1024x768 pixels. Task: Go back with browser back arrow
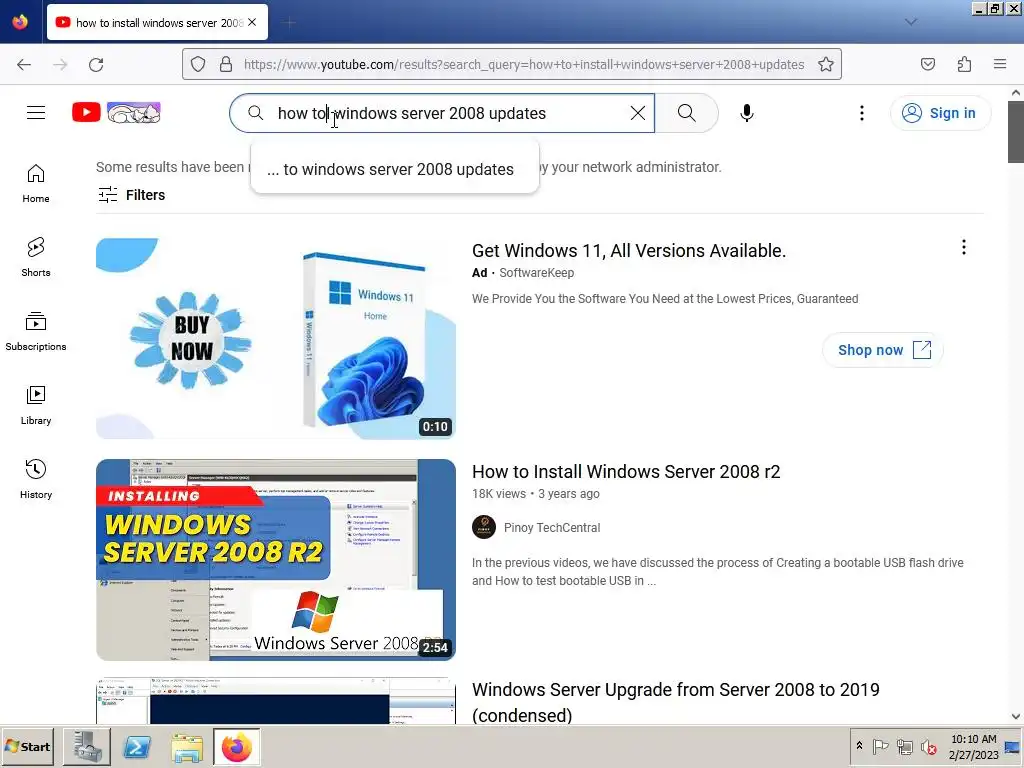pyautogui.click(x=24, y=64)
